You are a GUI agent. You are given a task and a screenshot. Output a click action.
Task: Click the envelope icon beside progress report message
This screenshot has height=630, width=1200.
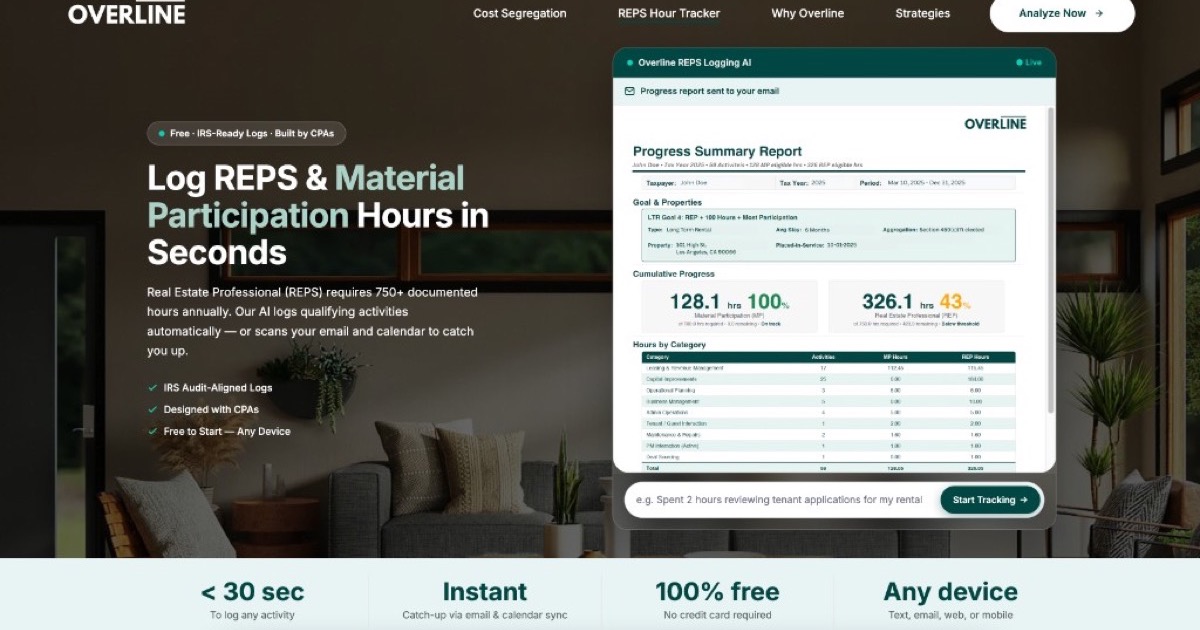[x=630, y=91]
